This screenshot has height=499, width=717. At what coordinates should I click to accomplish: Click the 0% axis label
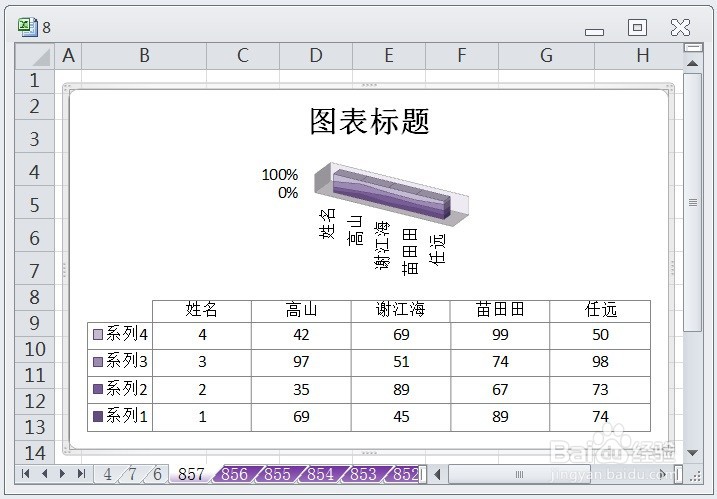(x=288, y=193)
